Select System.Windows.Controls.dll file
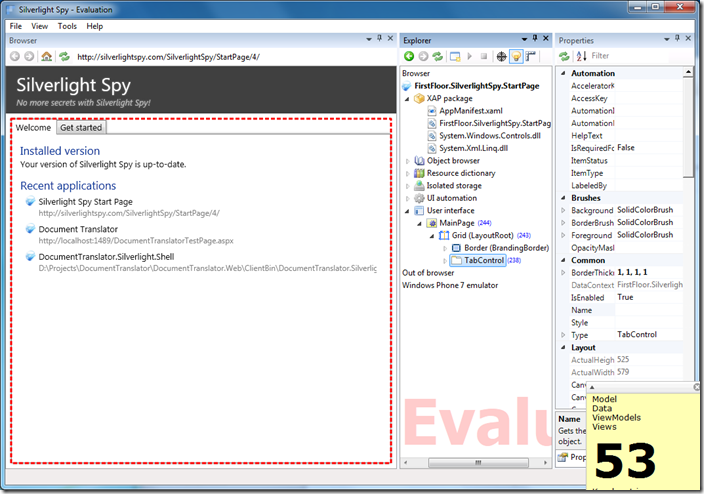The width and height of the screenshot is (704, 494). point(490,136)
